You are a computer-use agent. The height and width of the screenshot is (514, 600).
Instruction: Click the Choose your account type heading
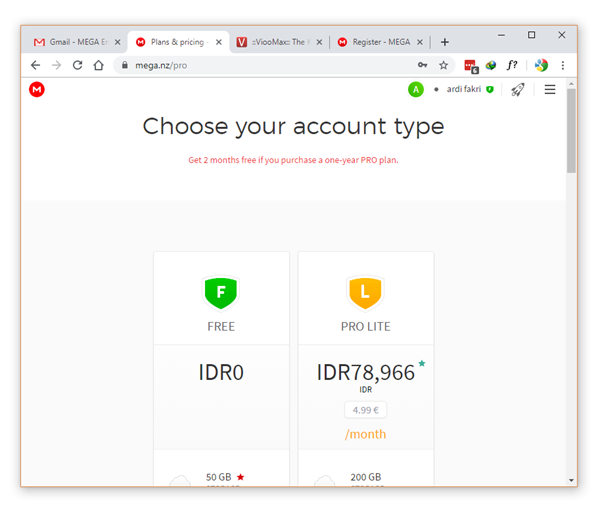point(293,127)
